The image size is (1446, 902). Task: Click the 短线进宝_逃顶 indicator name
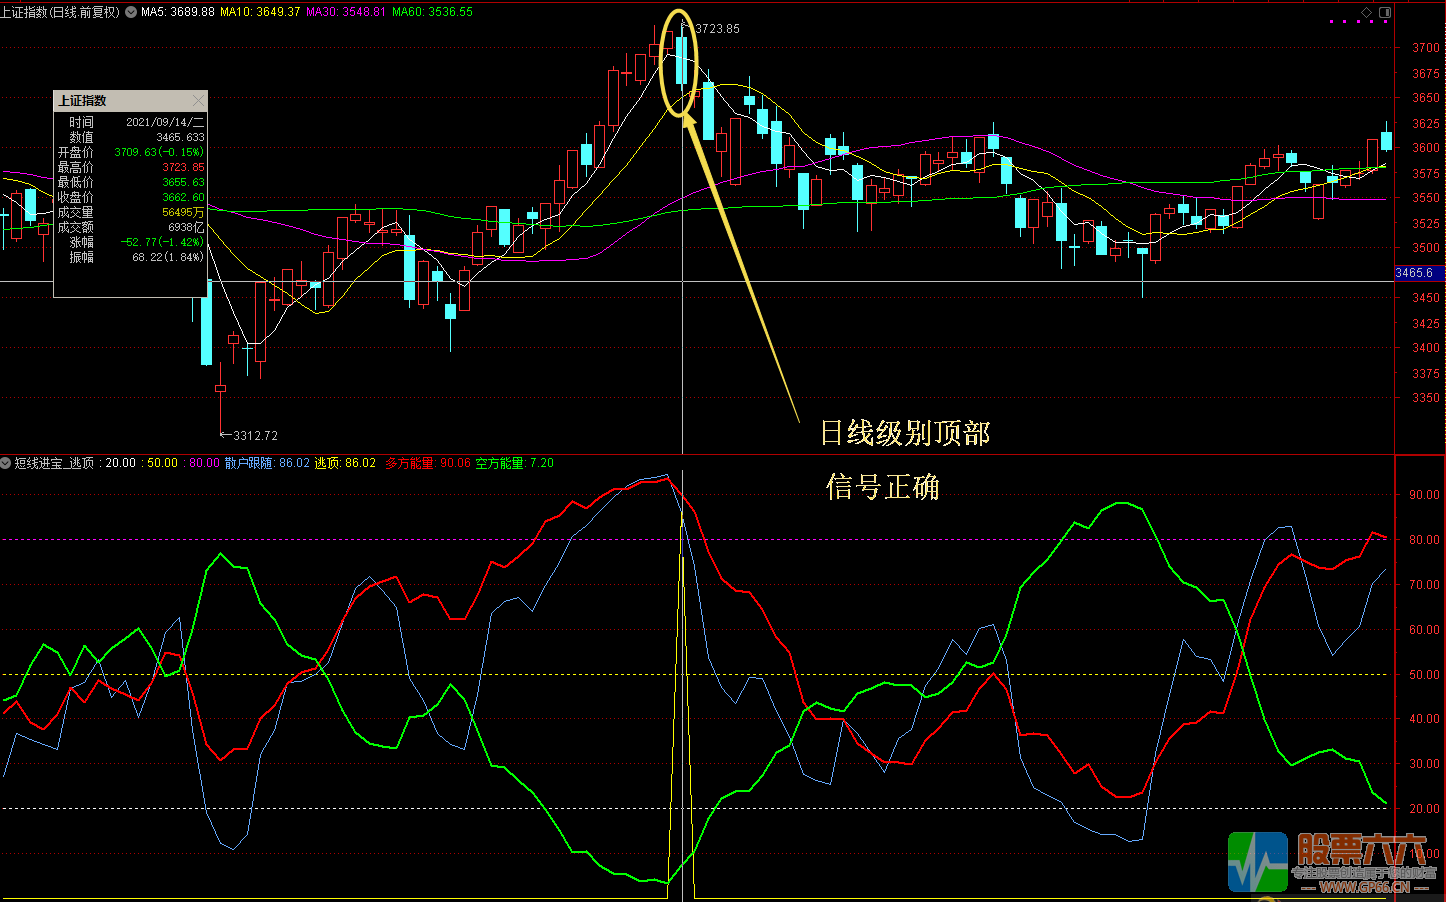(54, 463)
